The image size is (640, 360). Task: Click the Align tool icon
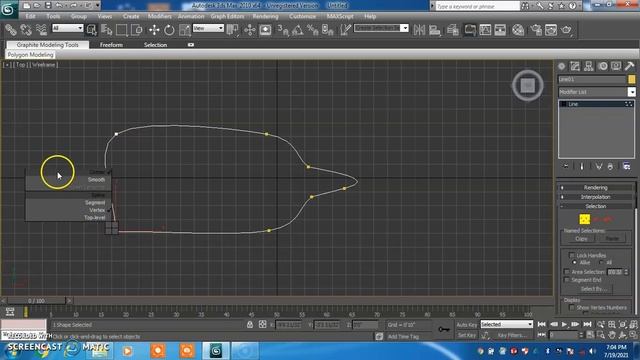pyautogui.click(x=435, y=30)
